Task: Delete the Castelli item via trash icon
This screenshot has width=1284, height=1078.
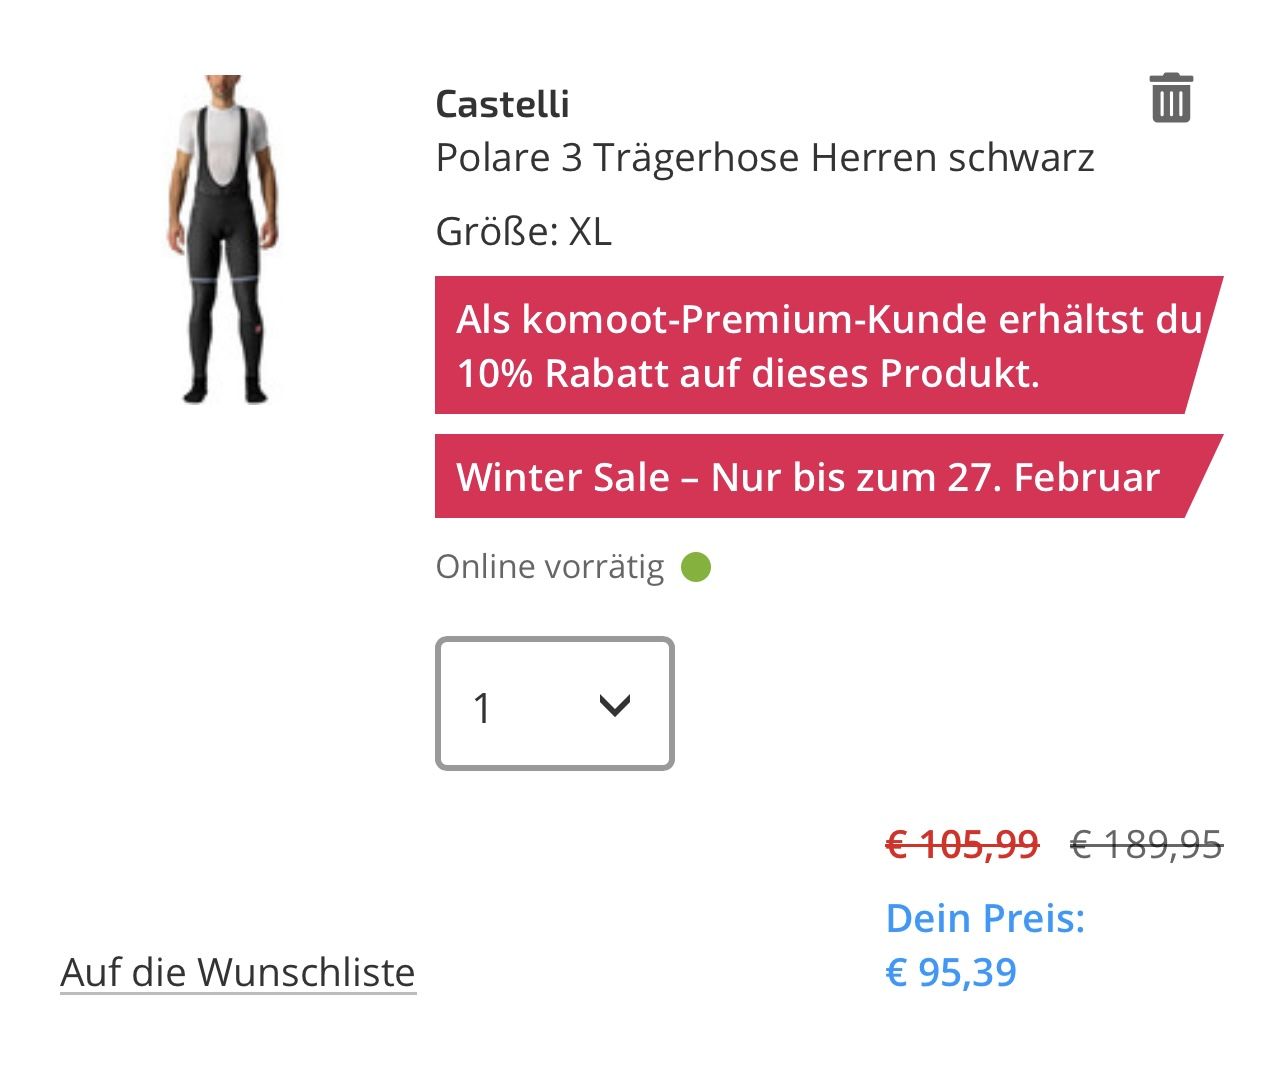Action: click(1171, 98)
